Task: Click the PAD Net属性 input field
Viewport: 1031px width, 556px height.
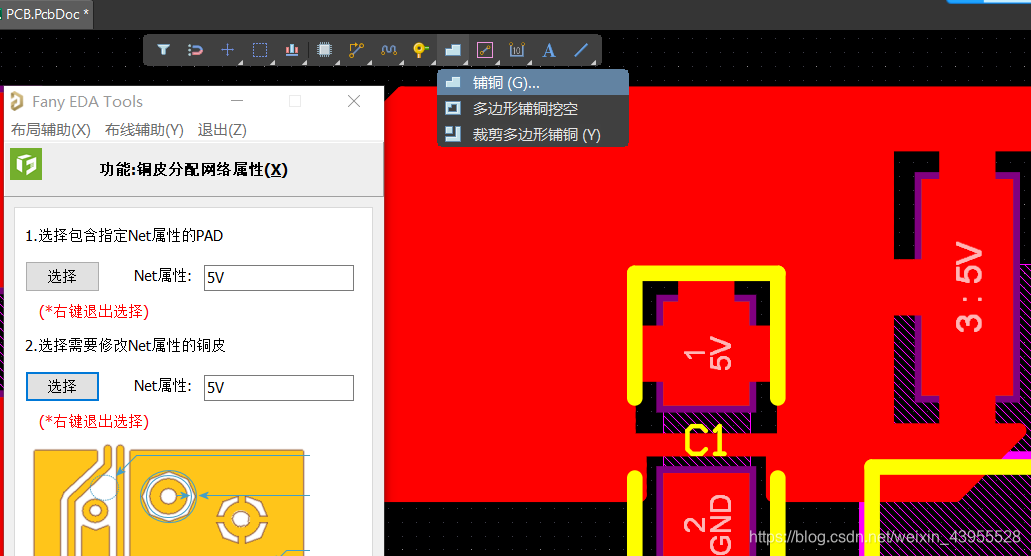Action: (x=278, y=278)
